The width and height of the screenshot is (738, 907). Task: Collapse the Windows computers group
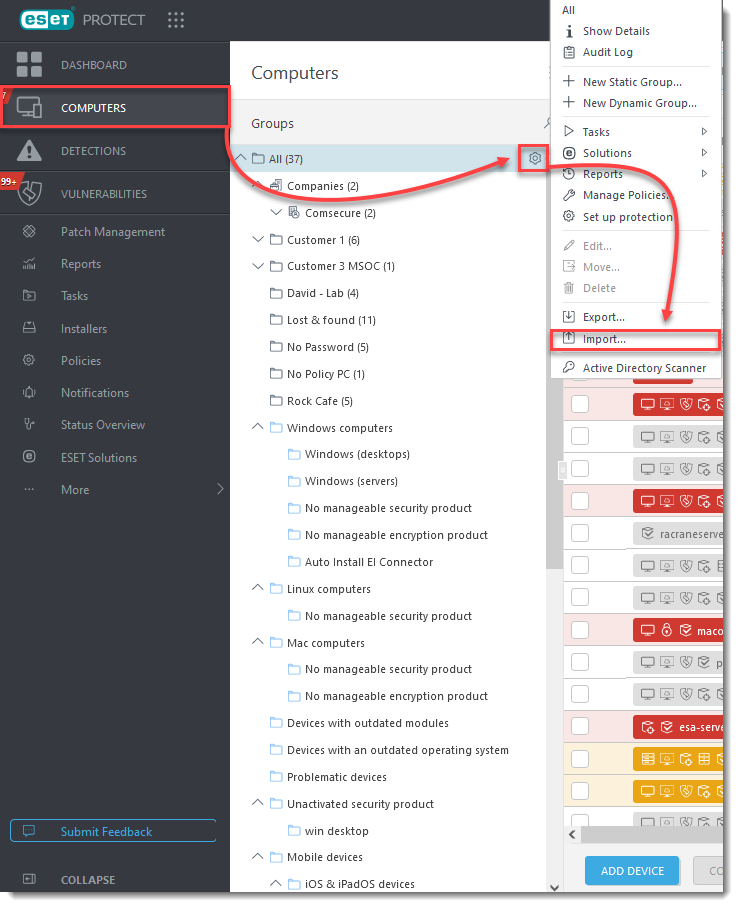pyautogui.click(x=258, y=427)
